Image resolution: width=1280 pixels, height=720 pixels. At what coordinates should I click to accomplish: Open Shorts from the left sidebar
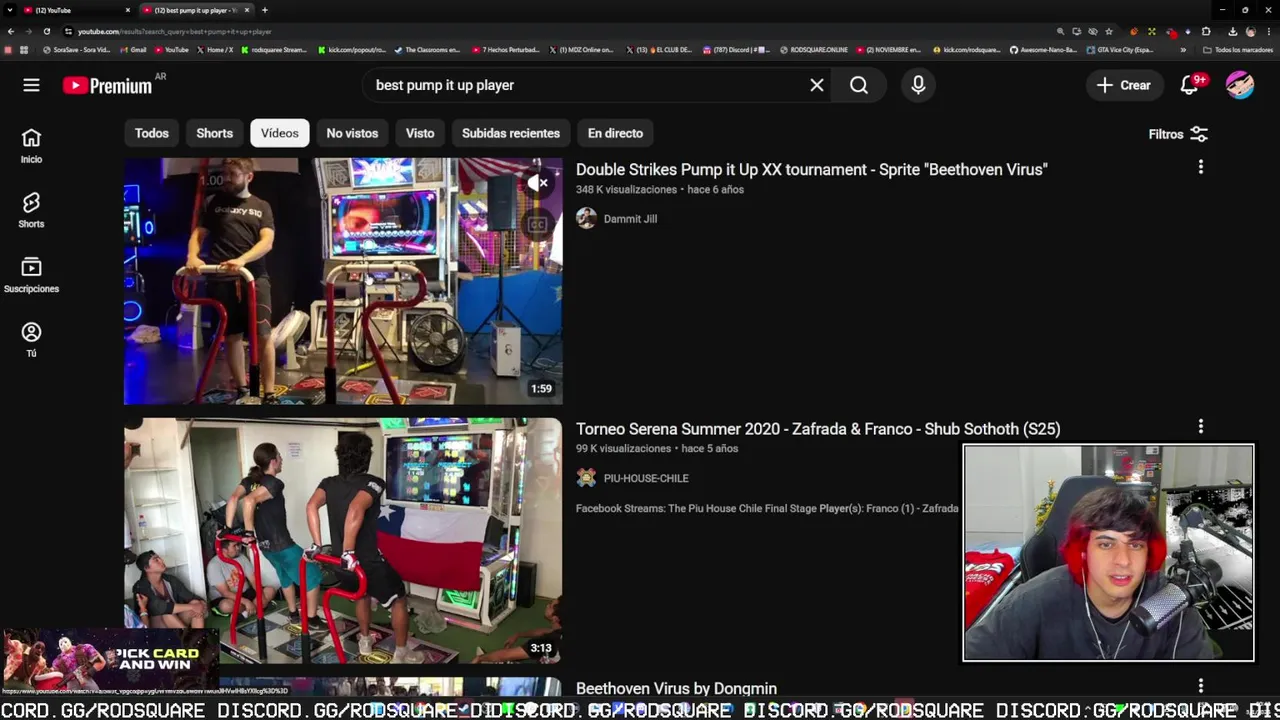(x=31, y=210)
